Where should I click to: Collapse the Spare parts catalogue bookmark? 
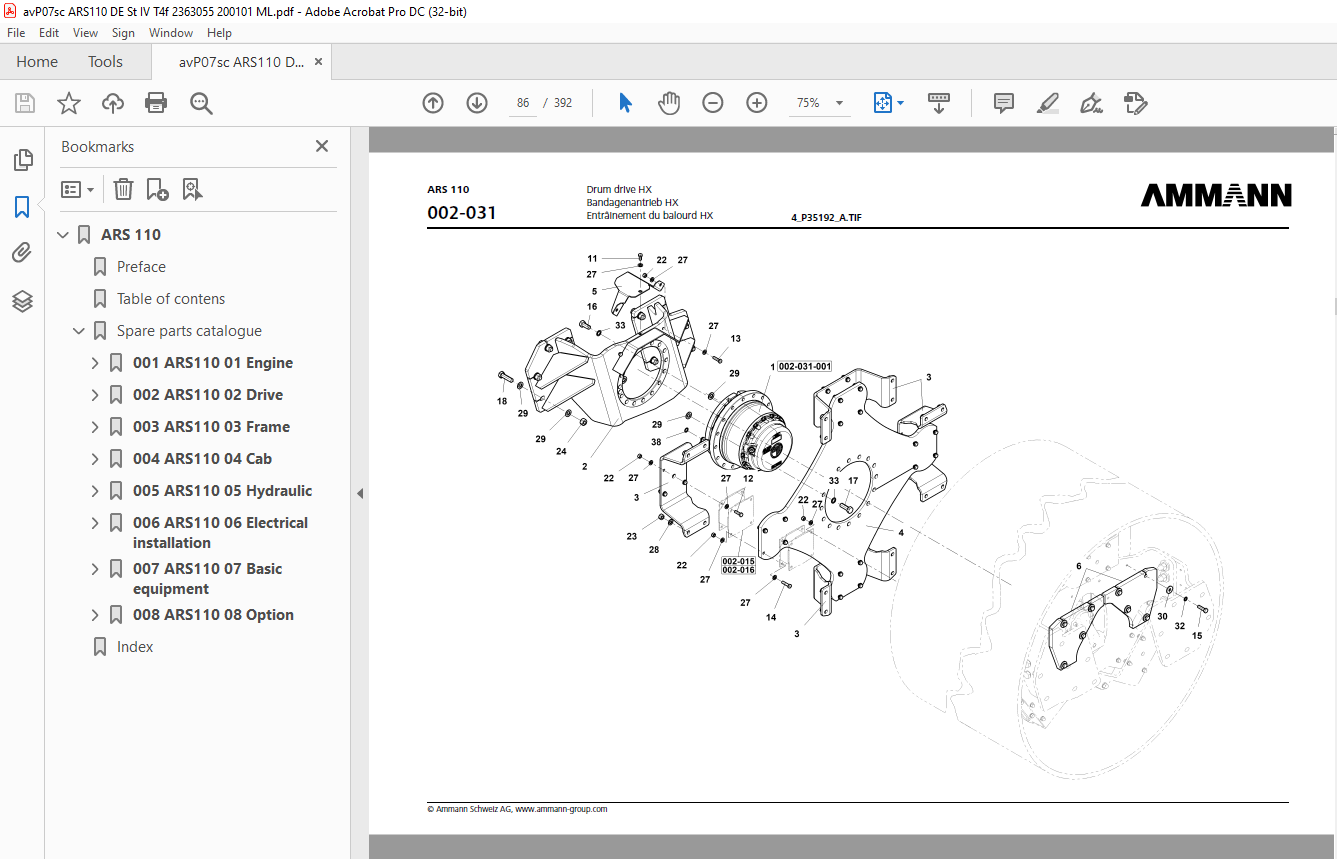pos(79,331)
